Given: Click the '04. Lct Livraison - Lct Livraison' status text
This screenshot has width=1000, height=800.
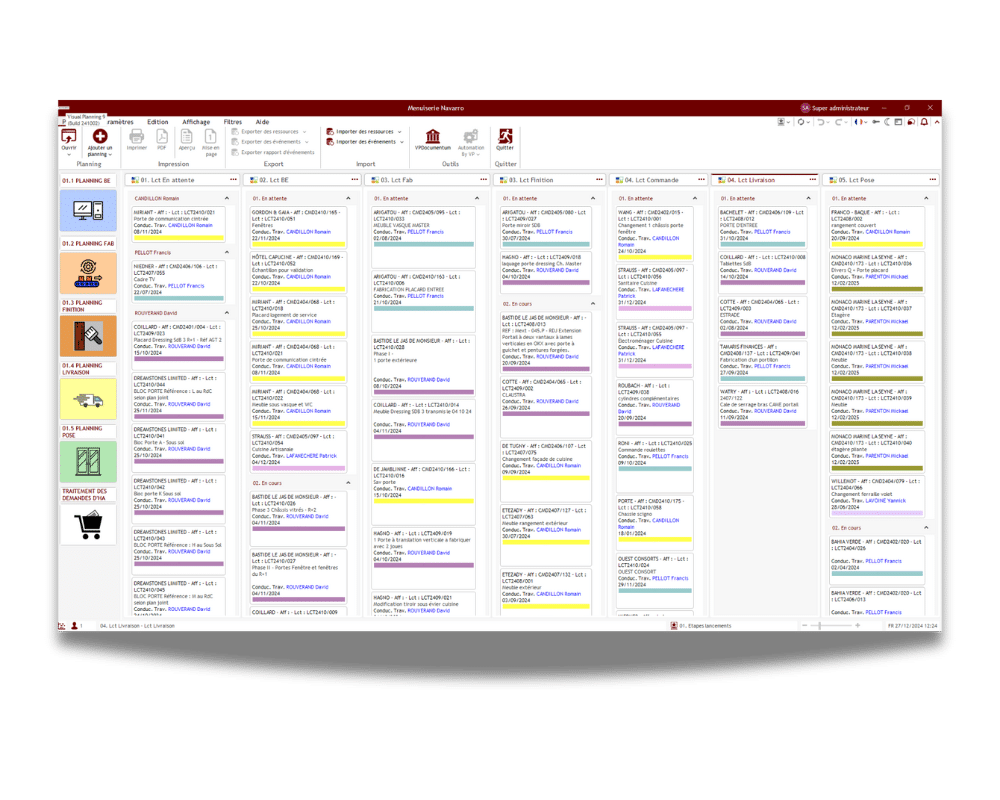Looking at the screenshot, I should pyautogui.click(x=137, y=626).
